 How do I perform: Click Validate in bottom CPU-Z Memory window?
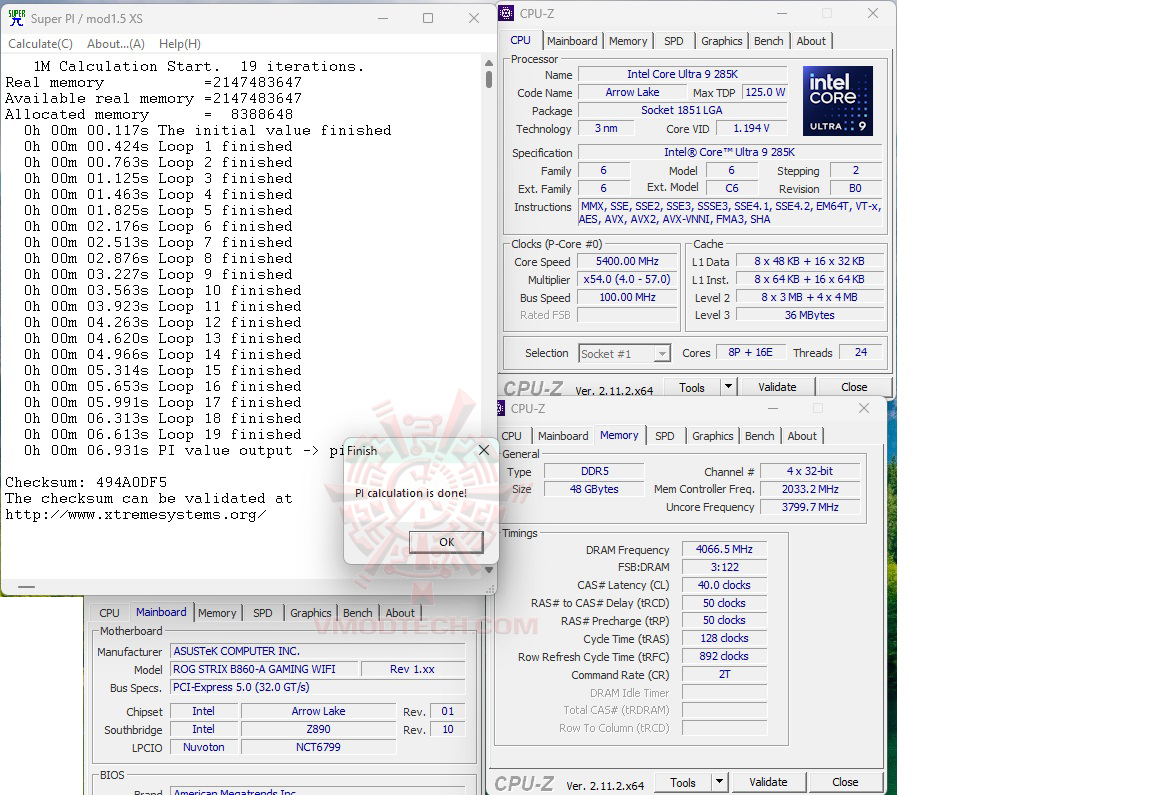pos(768,783)
